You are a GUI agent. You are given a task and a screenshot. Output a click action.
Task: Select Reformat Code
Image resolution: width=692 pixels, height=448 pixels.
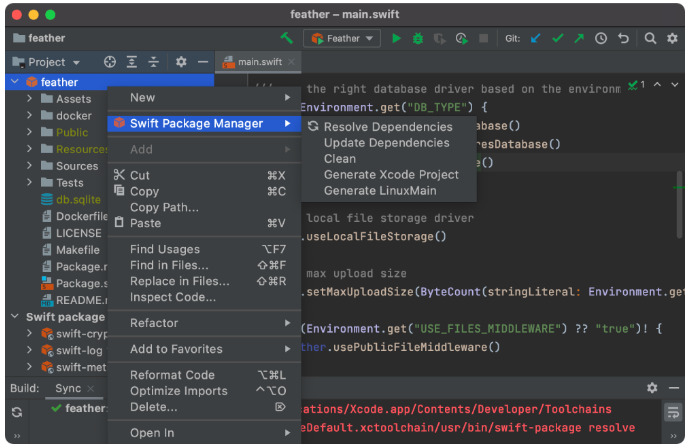tap(204, 375)
